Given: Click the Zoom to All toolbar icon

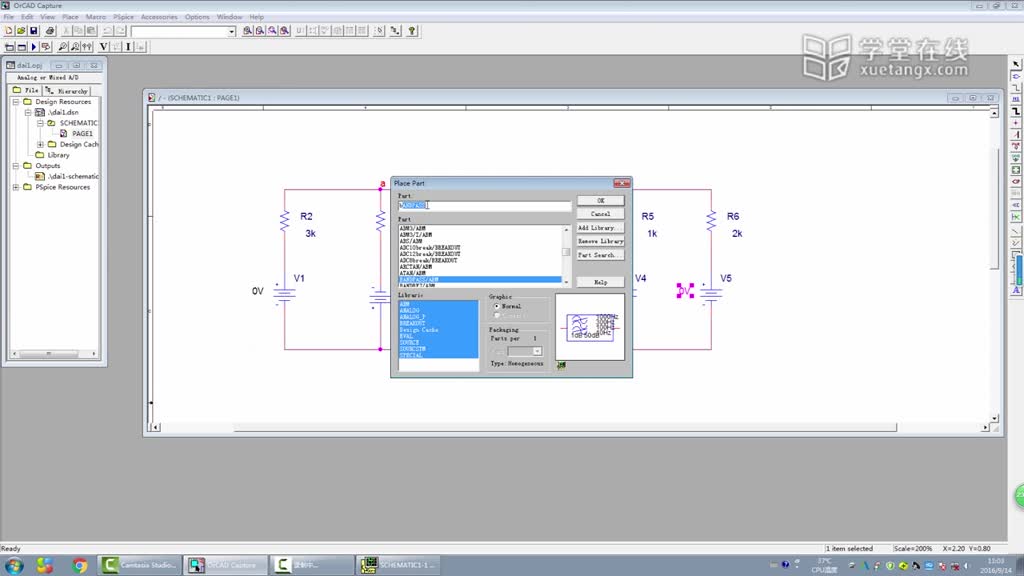Looking at the screenshot, I should click(x=285, y=31).
